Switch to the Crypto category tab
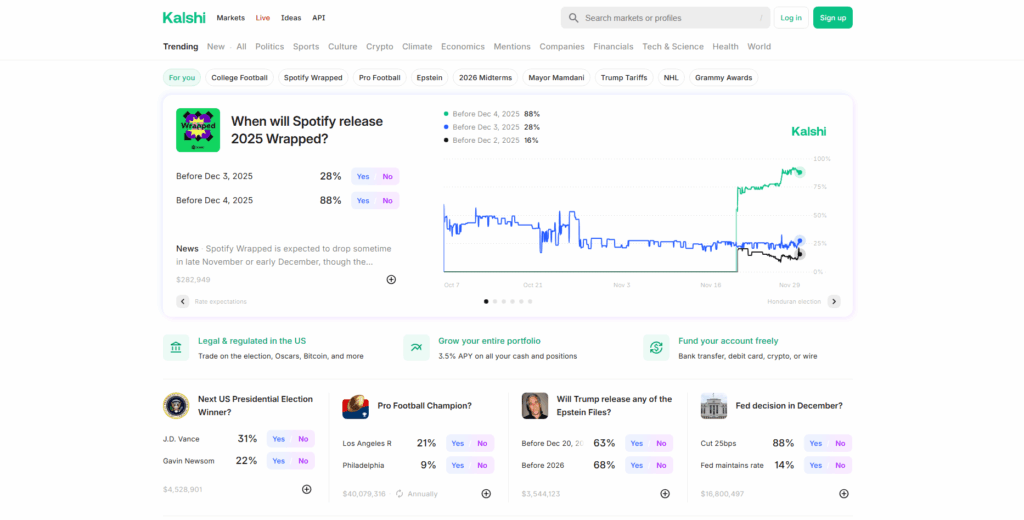The width and height of the screenshot is (1024, 520). [x=379, y=46]
